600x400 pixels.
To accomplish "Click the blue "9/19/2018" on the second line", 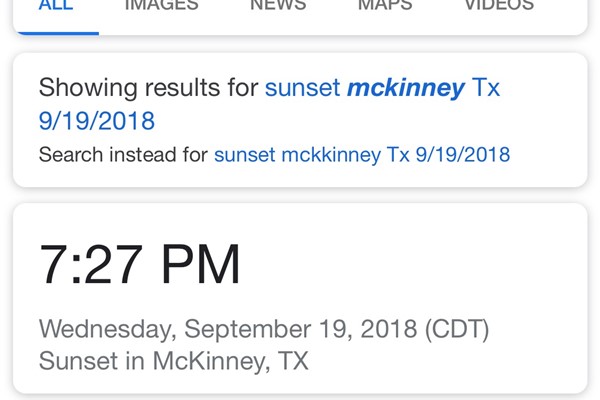I will (x=97, y=121).
